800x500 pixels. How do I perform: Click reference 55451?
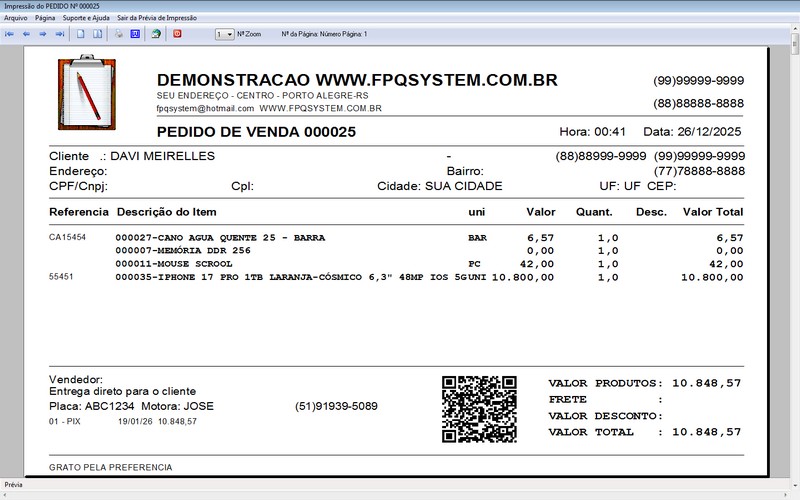coord(61,277)
